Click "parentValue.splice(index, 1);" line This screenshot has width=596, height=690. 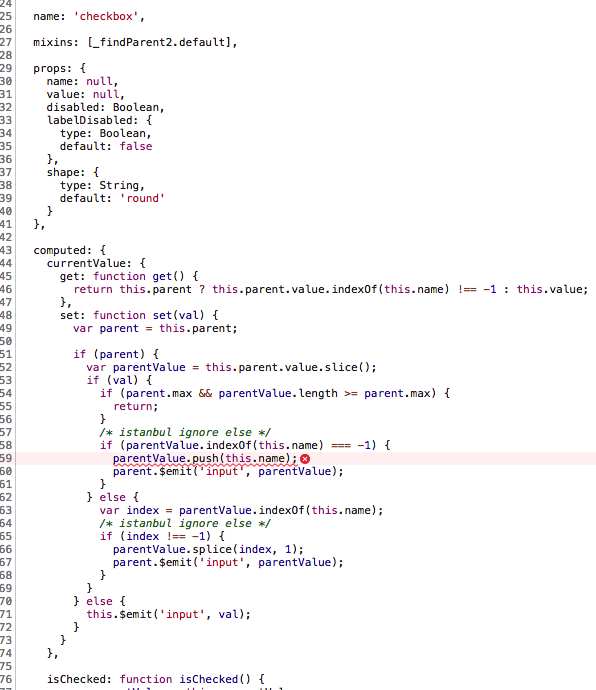pyautogui.click(x=208, y=550)
